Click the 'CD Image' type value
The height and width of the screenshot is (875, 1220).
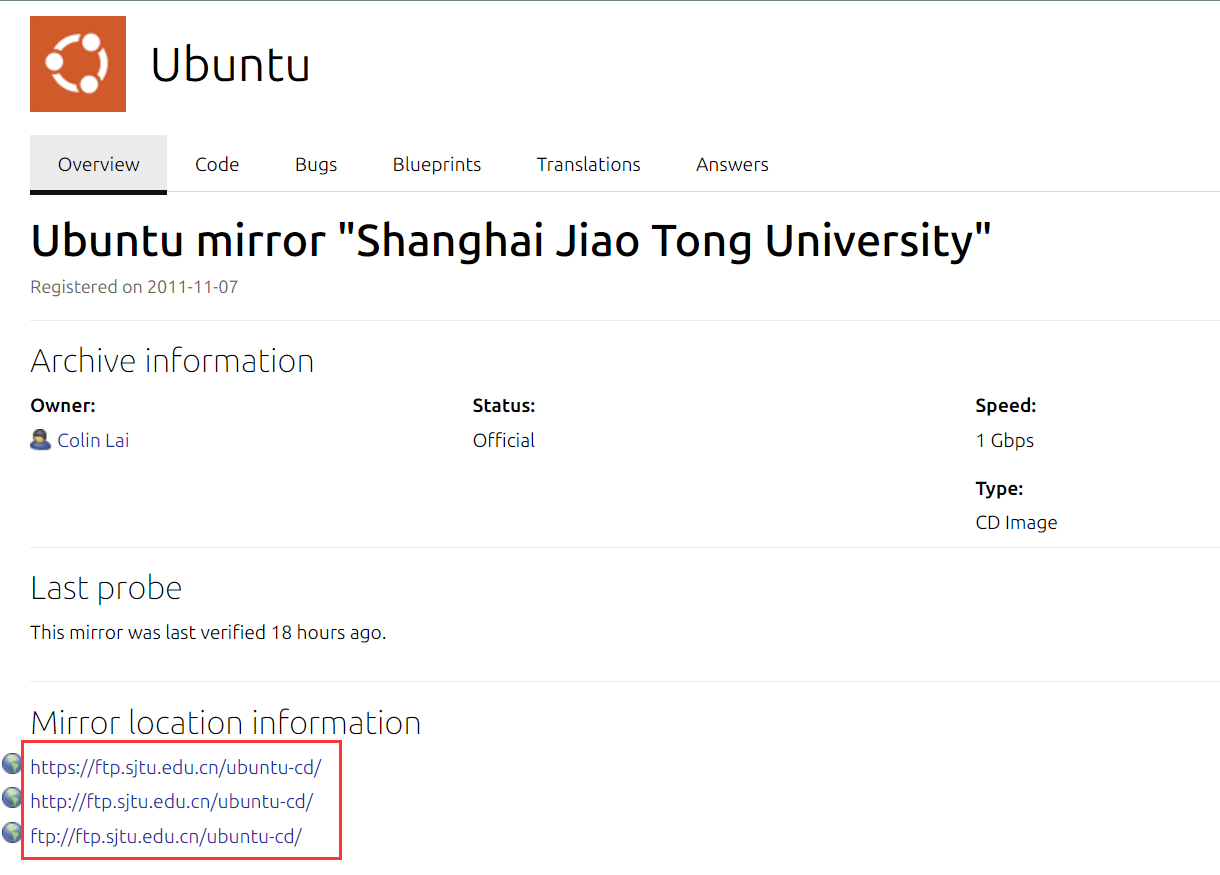[1016, 522]
